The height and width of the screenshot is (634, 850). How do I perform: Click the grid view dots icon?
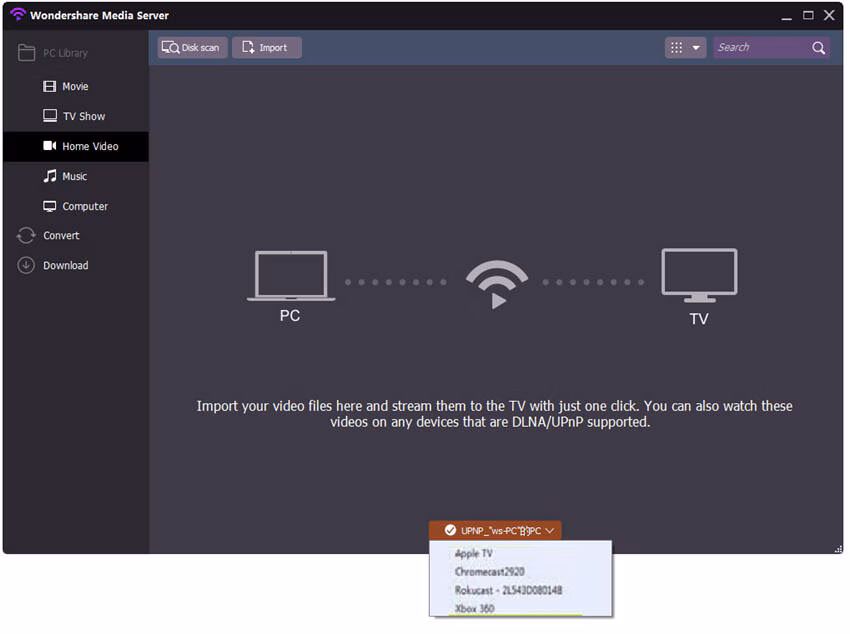(x=676, y=48)
